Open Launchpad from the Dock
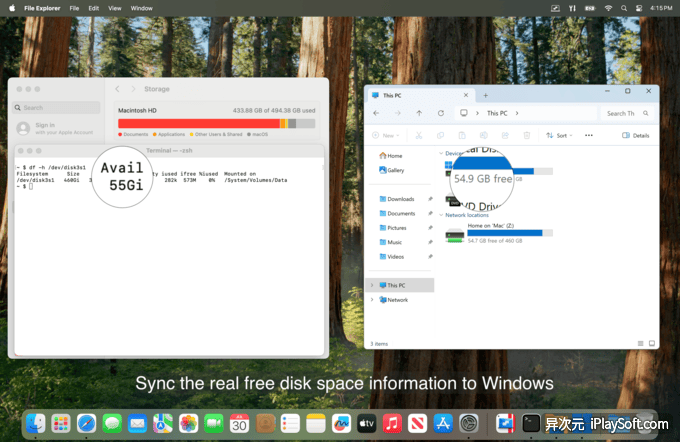The height and width of the screenshot is (442, 680). 61,423
